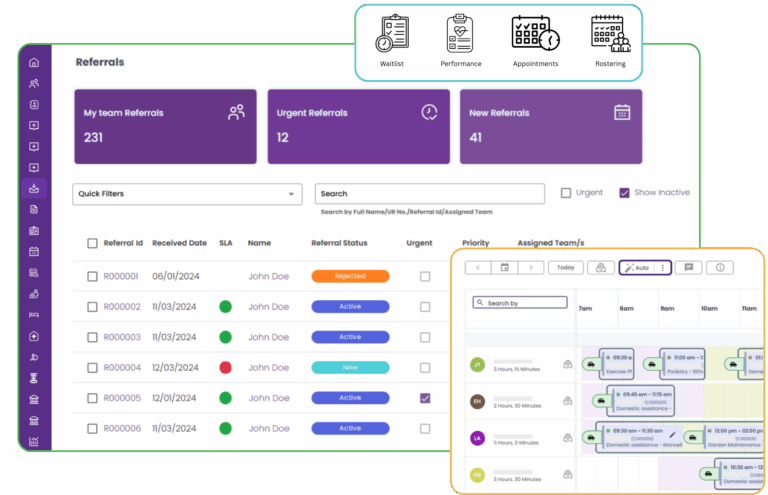Click the info icon in scheduler toolbar

point(720,268)
